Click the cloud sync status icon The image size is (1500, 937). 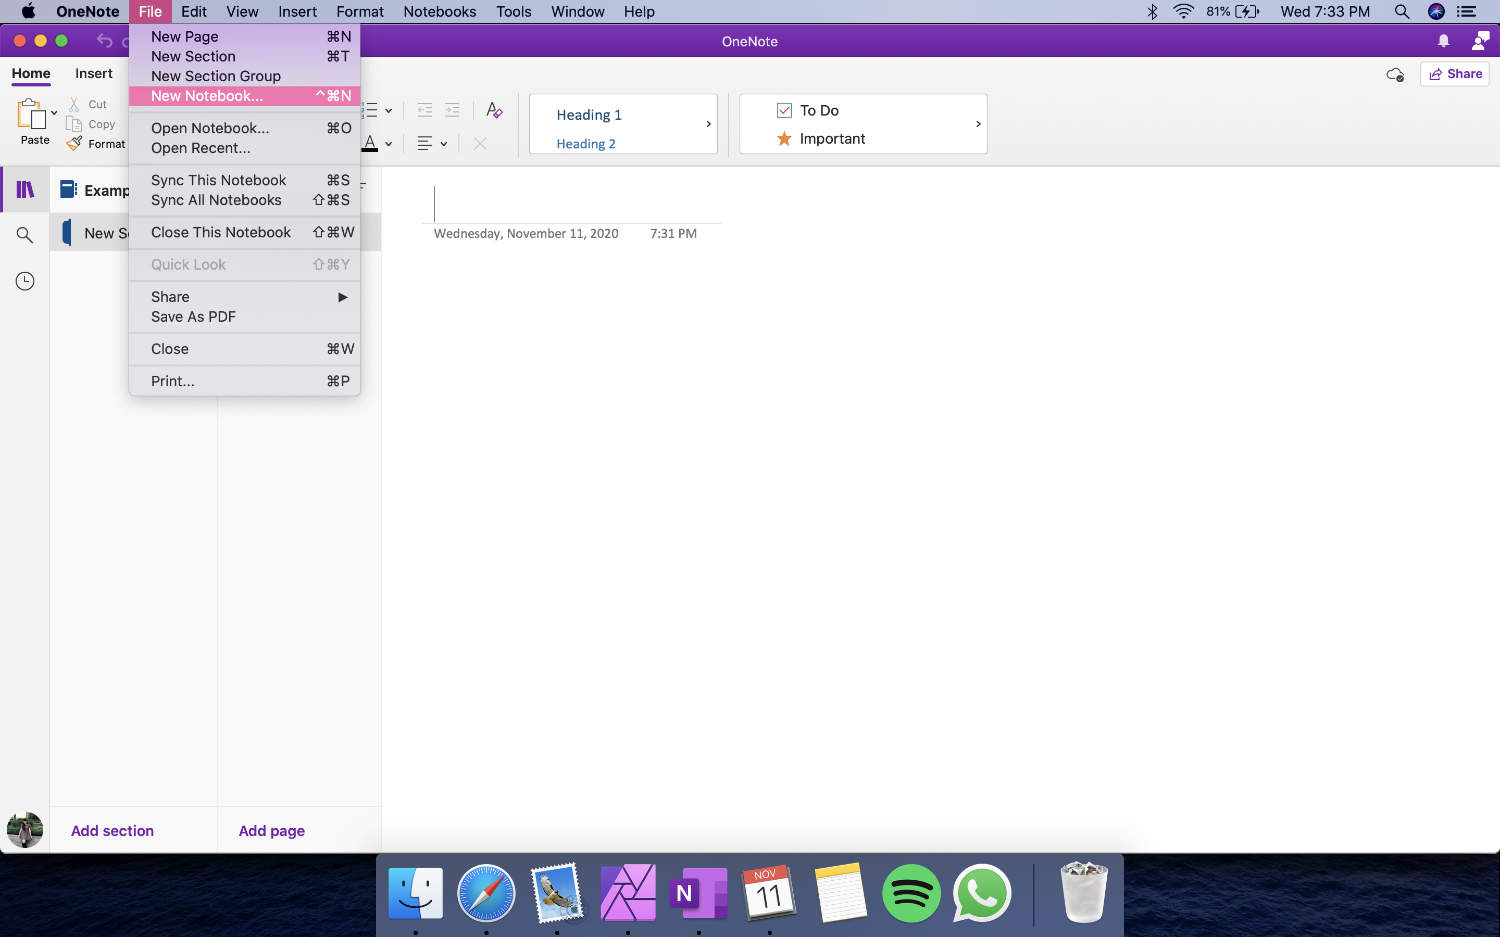[1395, 74]
